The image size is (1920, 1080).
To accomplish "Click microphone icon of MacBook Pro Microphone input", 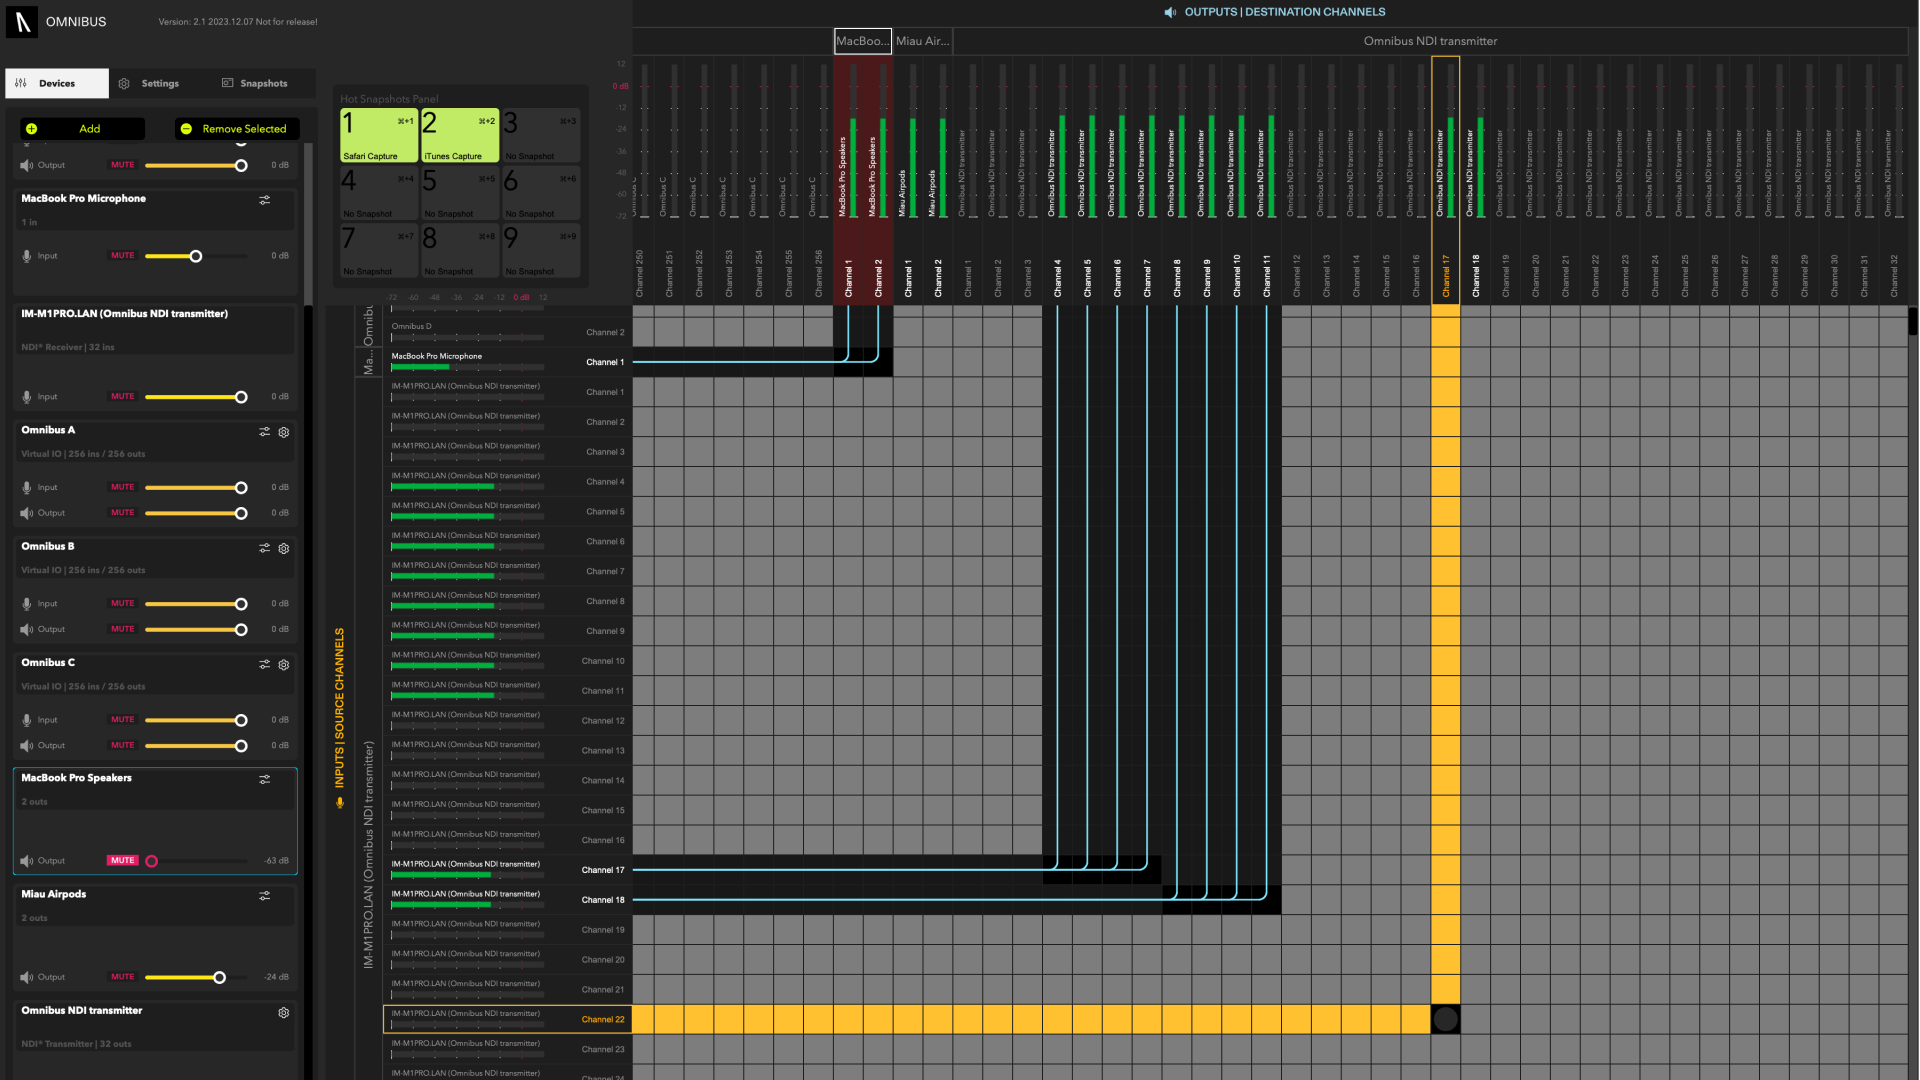I will pyautogui.click(x=27, y=256).
